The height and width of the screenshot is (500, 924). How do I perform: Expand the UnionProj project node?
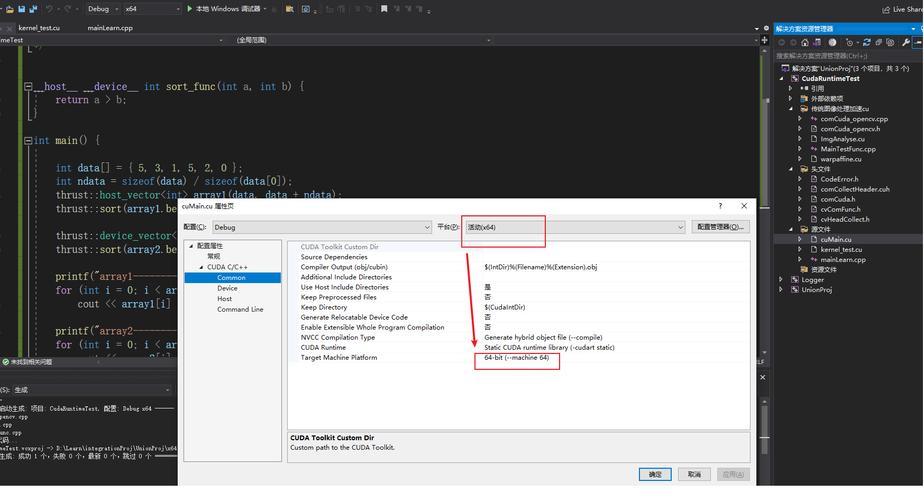point(782,290)
